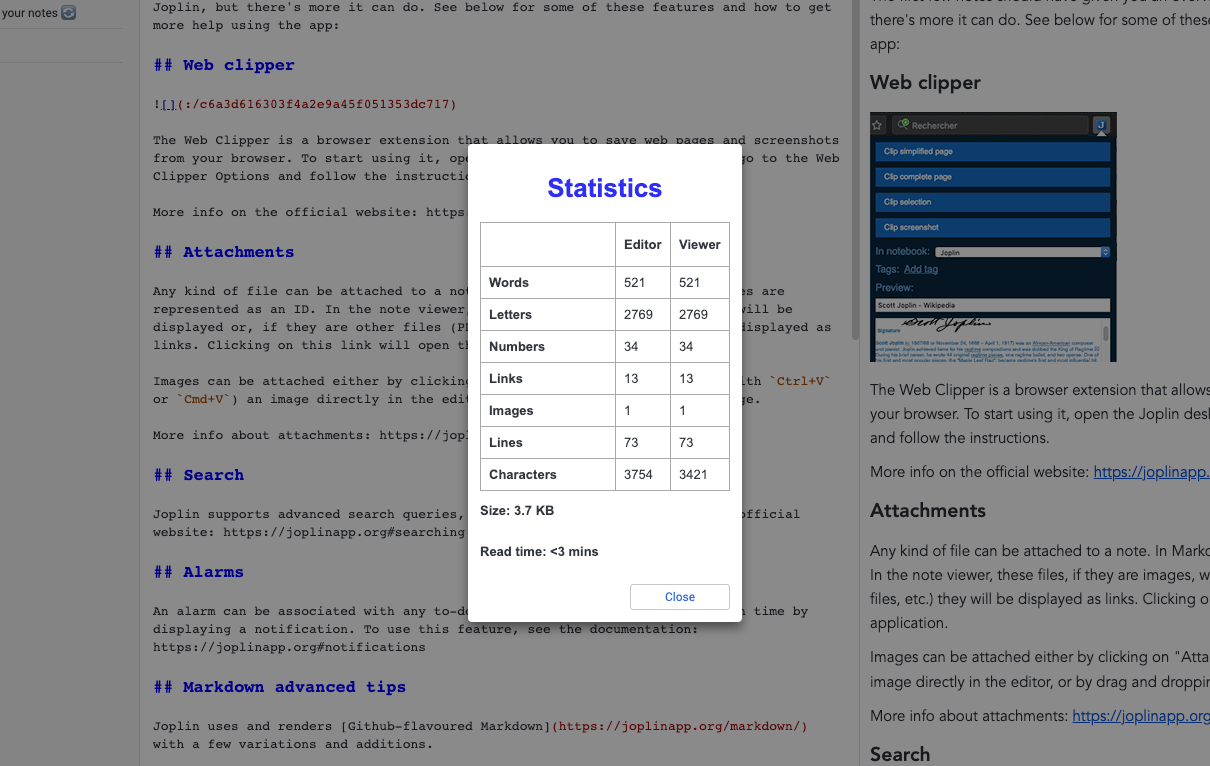Select Viewer images value 1
Image resolution: width=1210 pixels, height=766 pixels.
[682, 411]
